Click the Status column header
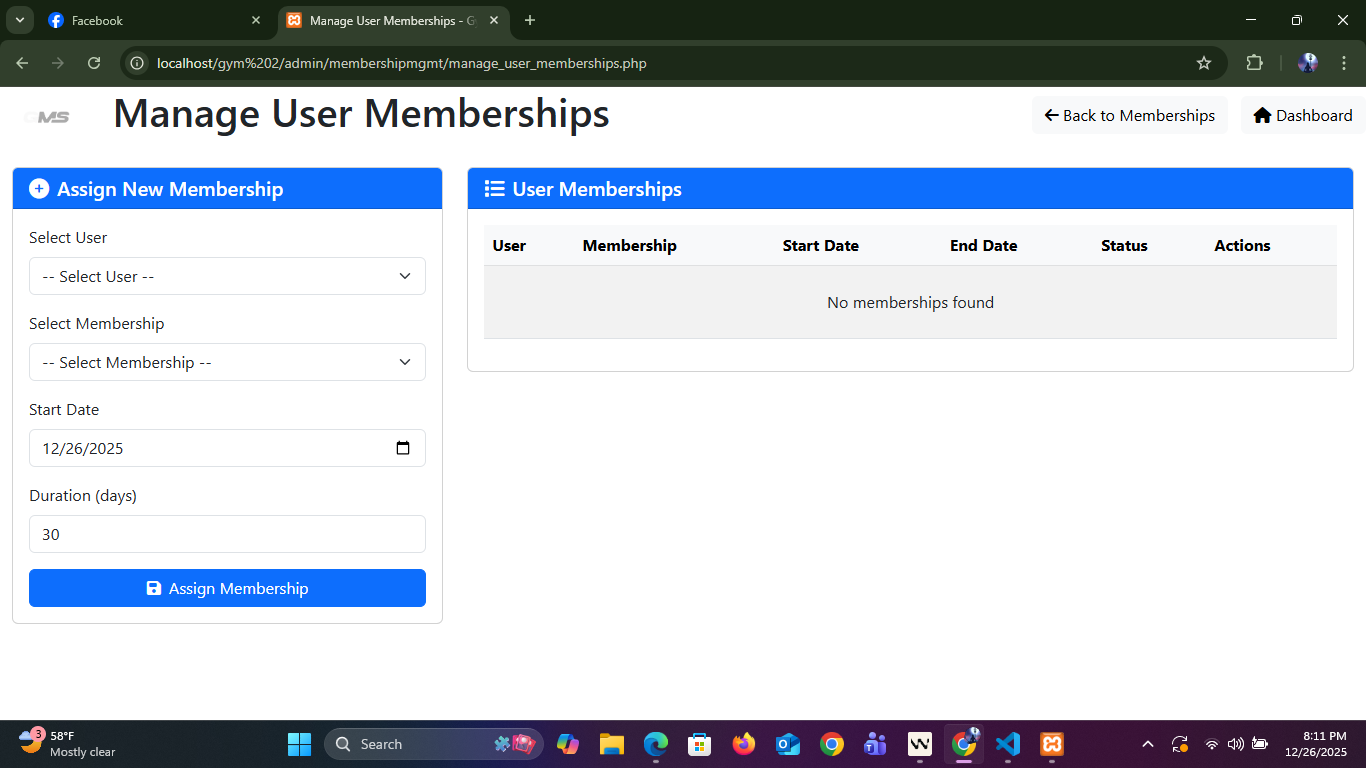 click(x=1124, y=245)
